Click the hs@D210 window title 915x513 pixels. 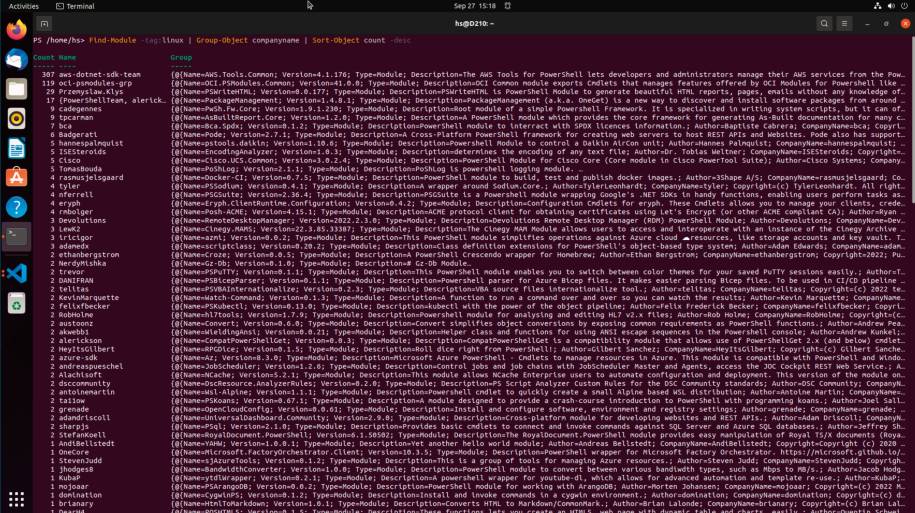[x=474, y=24]
